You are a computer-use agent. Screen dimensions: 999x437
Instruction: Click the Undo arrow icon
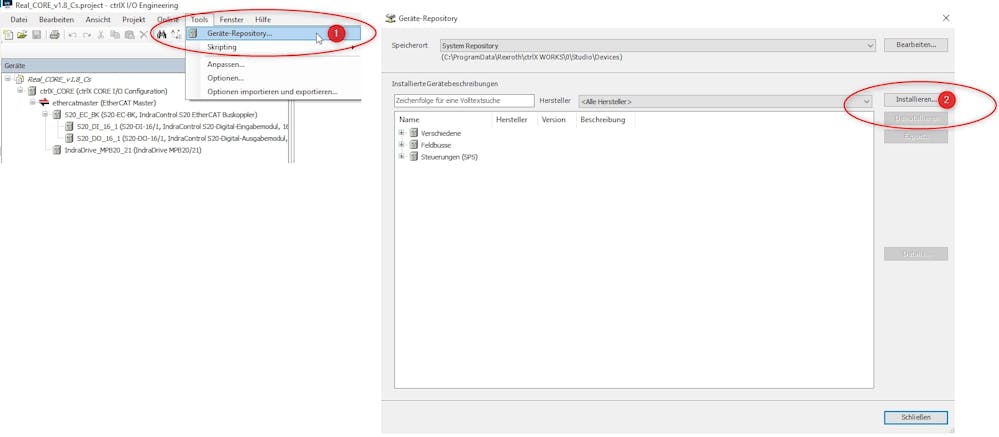coord(72,35)
